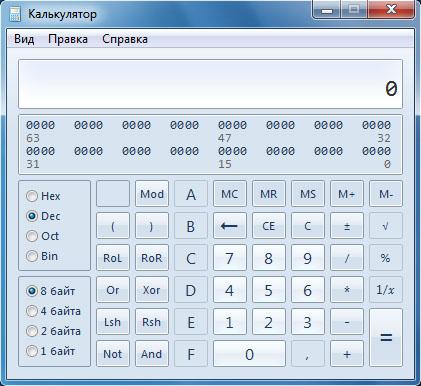
Task: Click the digit 7 key
Action: 230,258
